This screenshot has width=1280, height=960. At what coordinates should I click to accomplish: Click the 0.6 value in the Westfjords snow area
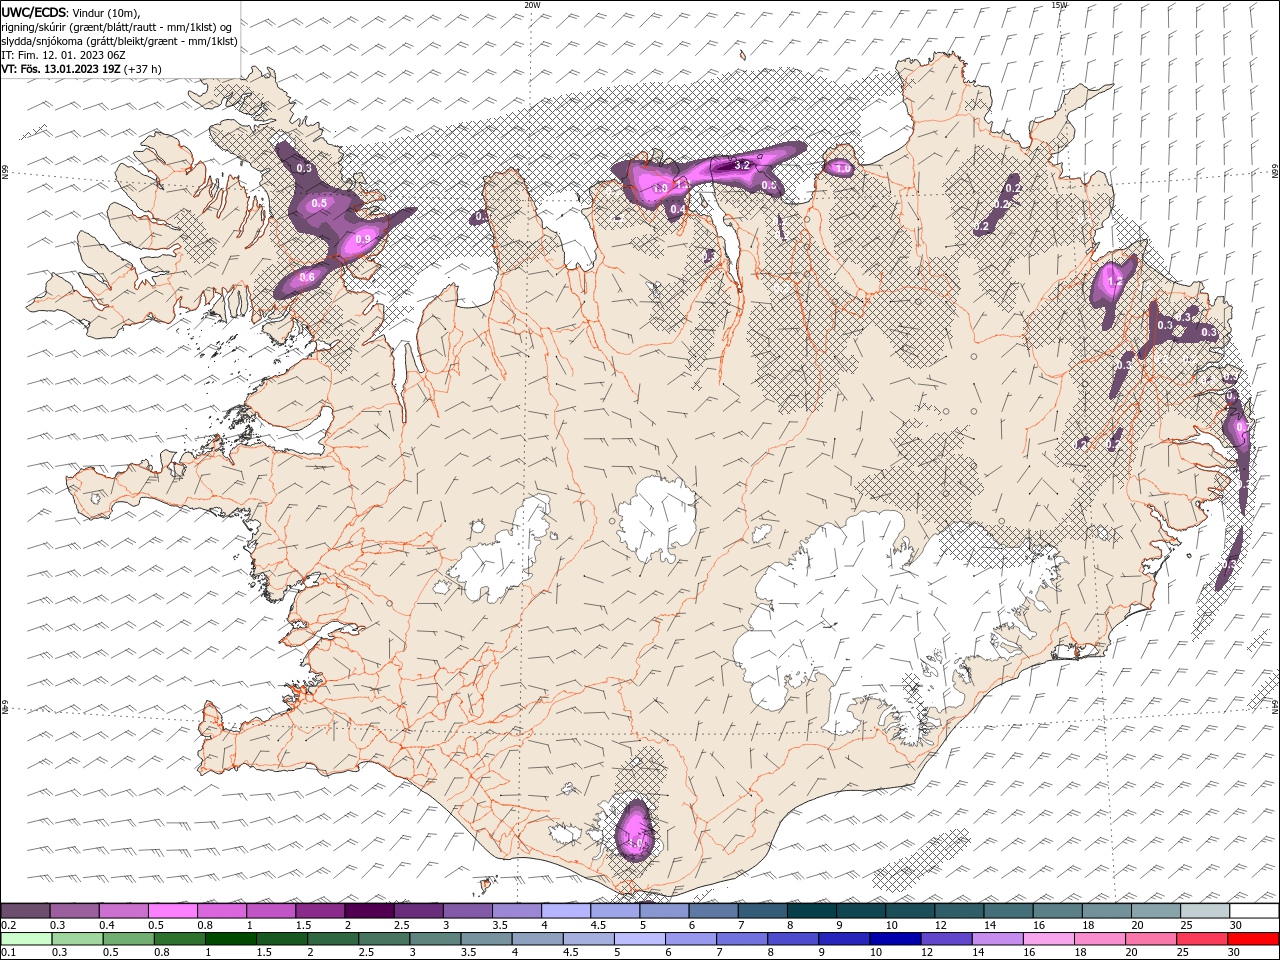pos(307,277)
